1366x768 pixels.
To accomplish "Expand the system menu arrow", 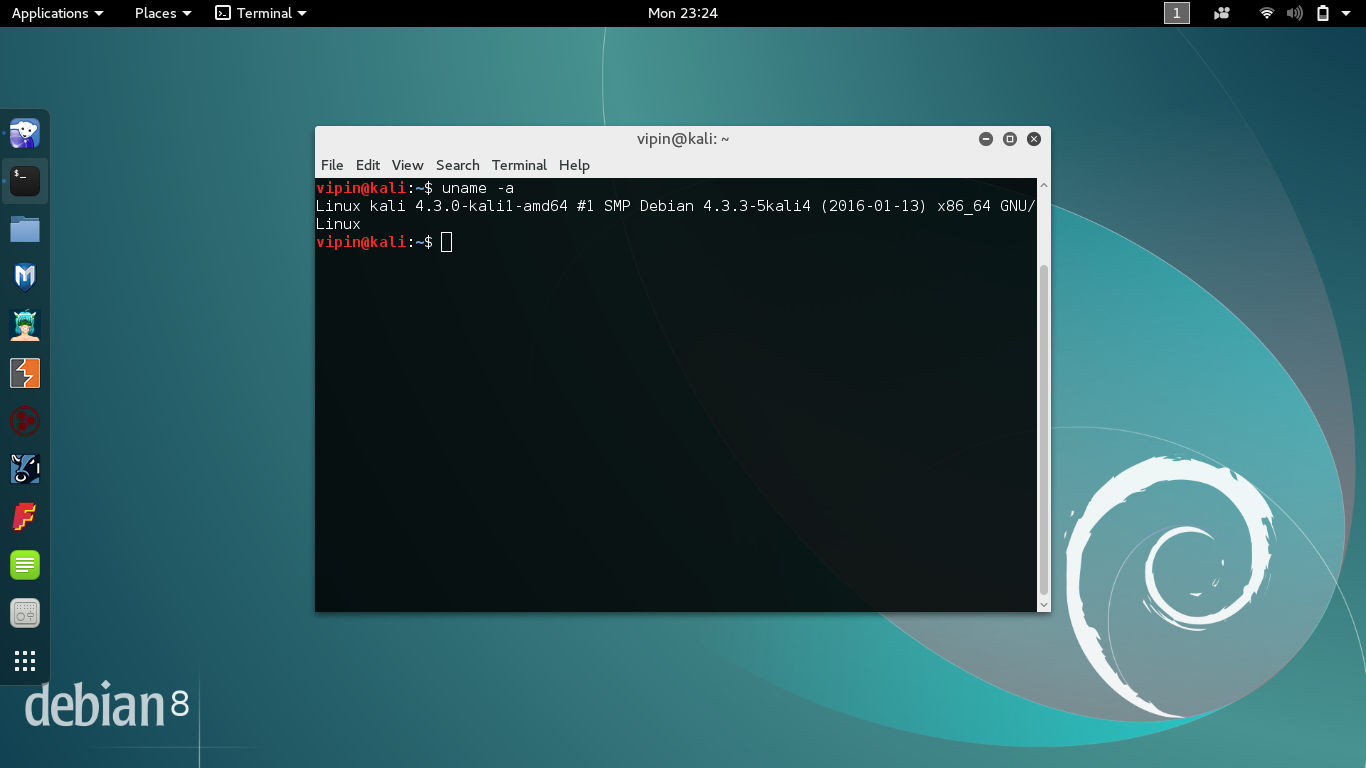I will 1346,13.
